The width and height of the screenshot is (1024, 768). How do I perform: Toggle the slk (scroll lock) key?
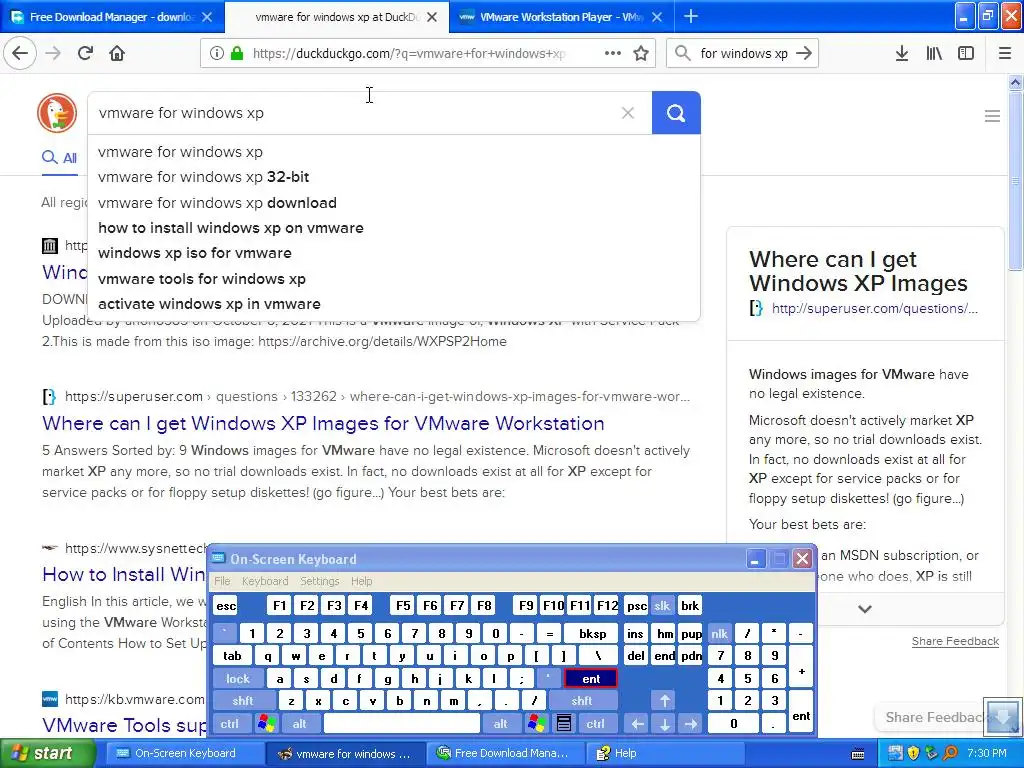coord(662,606)
